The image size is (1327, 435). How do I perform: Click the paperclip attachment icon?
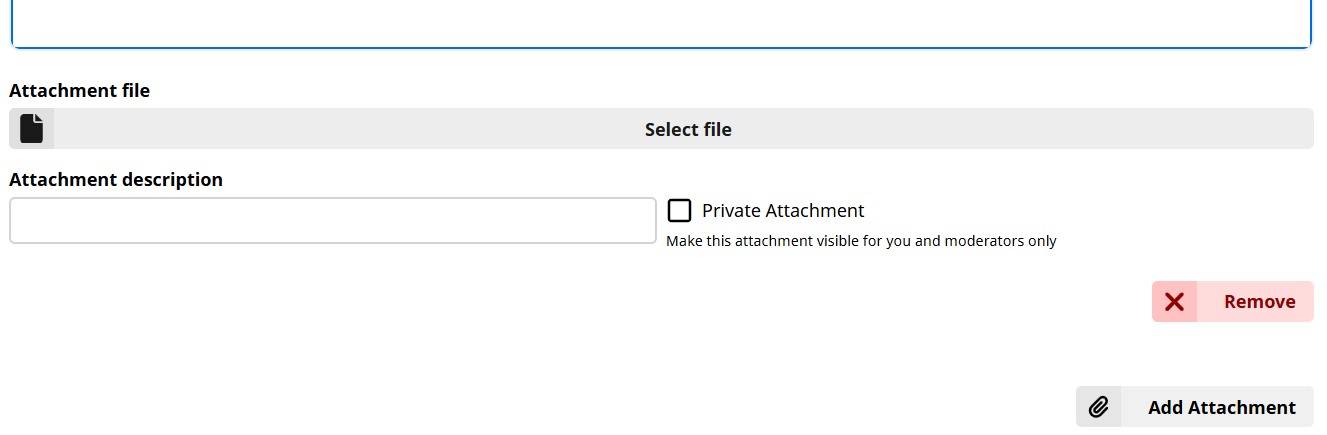click(1099, 407)
